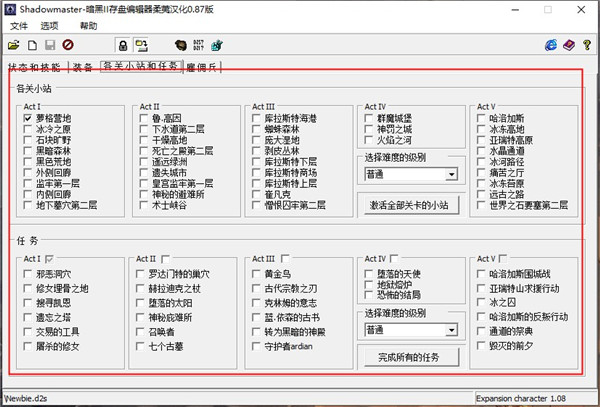Open the quest difficulty dropdown showing 普通
The image size is (600, 407).
point(411,330)
